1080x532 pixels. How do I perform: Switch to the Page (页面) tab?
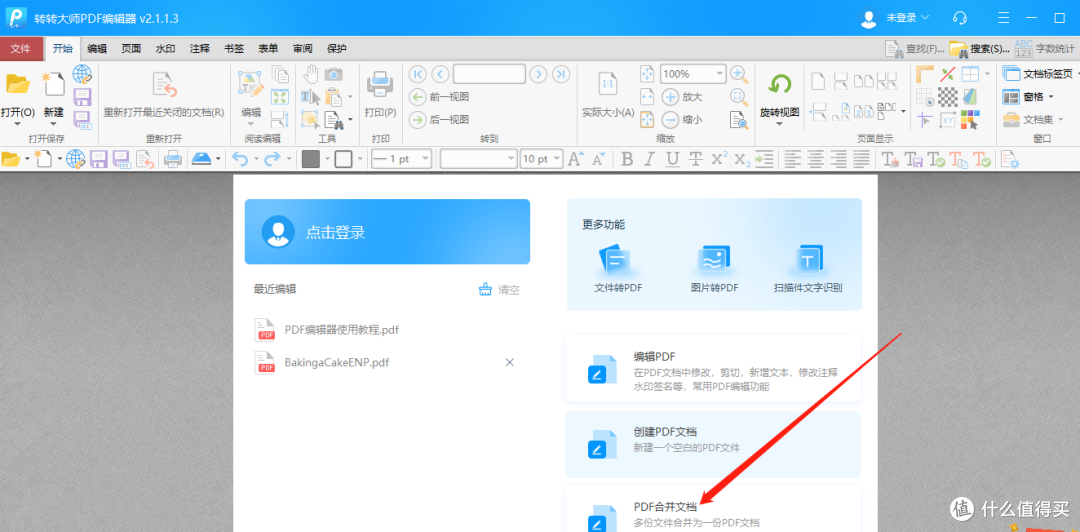click(131, 48)
